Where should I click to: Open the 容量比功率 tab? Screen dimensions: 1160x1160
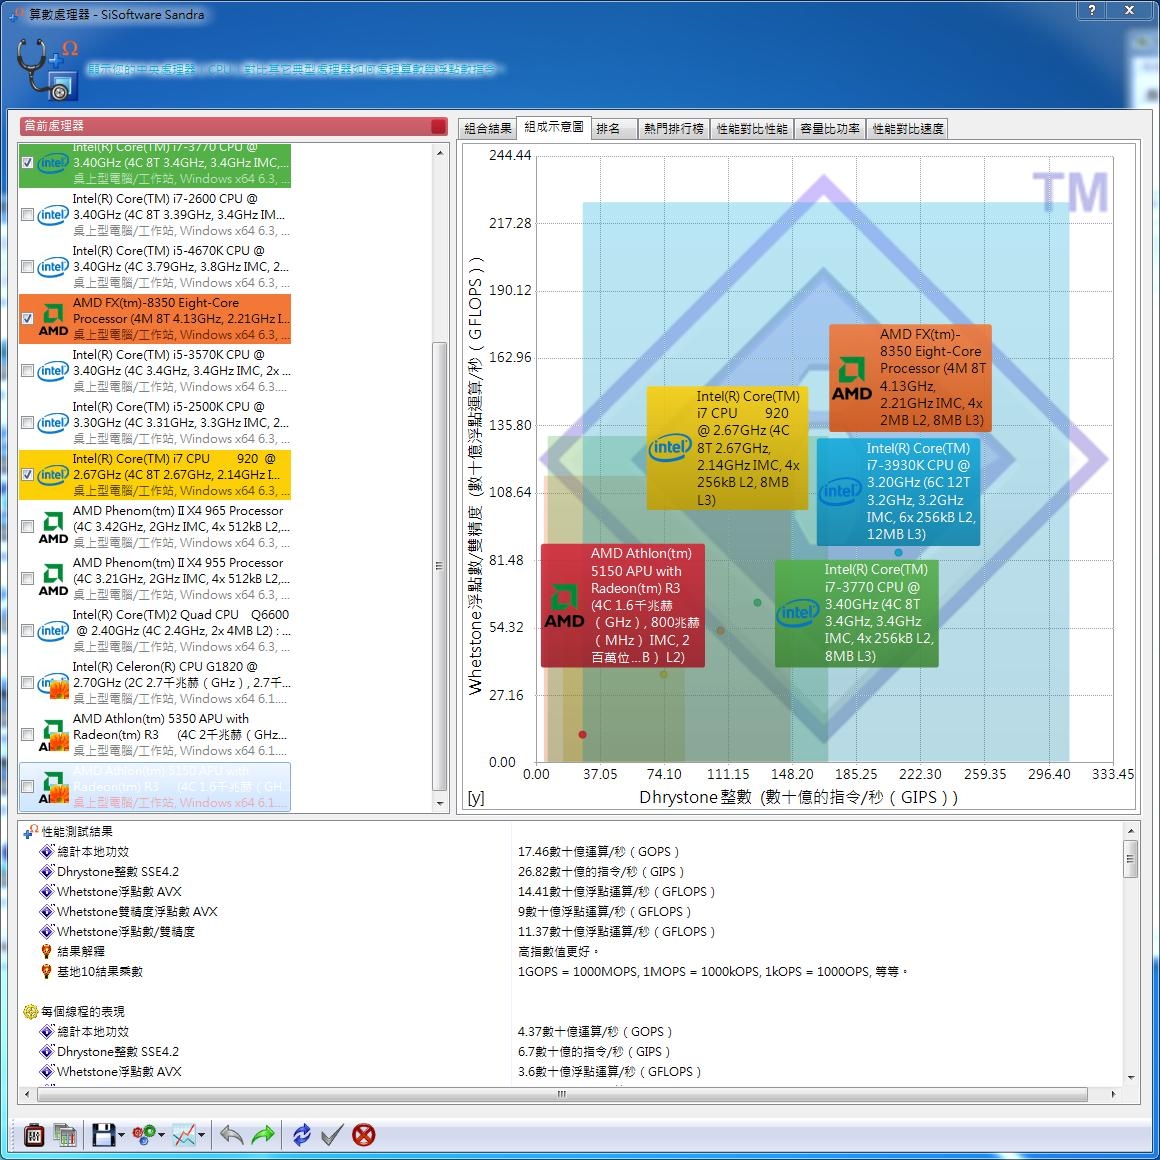click(830, 129)
